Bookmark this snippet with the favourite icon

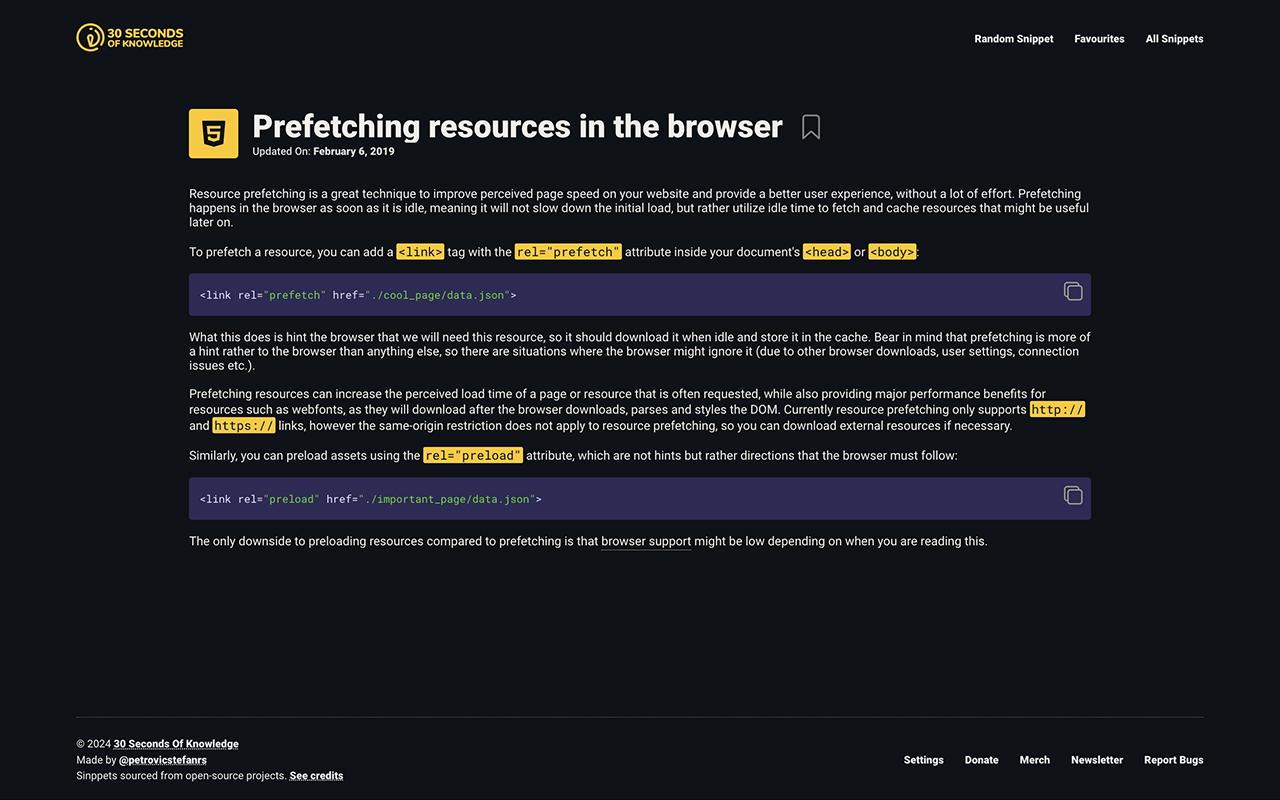coord(811,127)
